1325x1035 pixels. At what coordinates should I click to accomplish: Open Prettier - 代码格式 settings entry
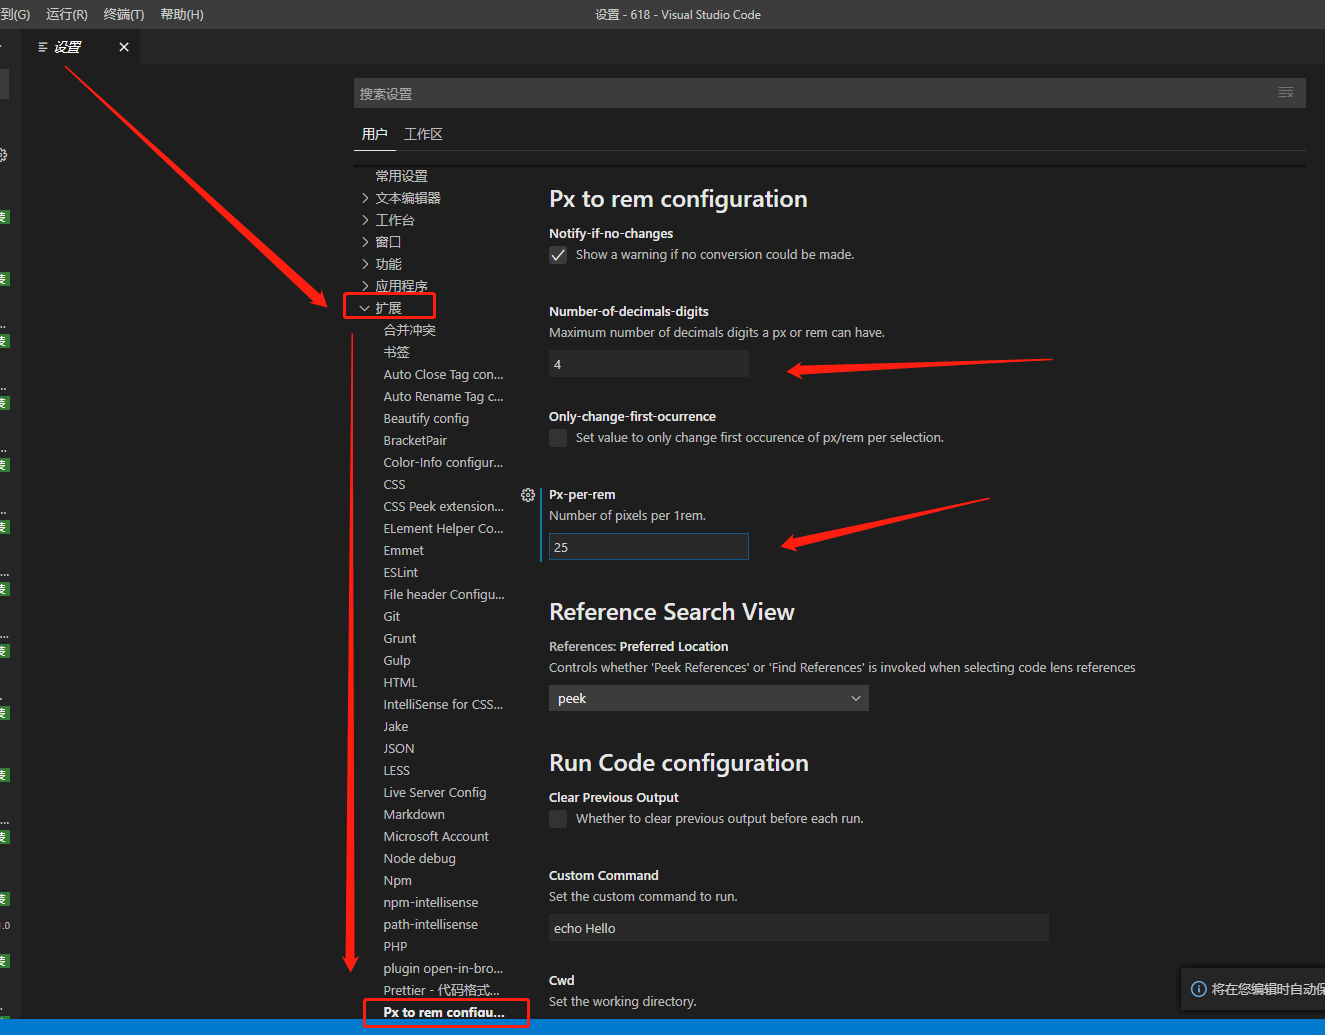tap(441, 990)
